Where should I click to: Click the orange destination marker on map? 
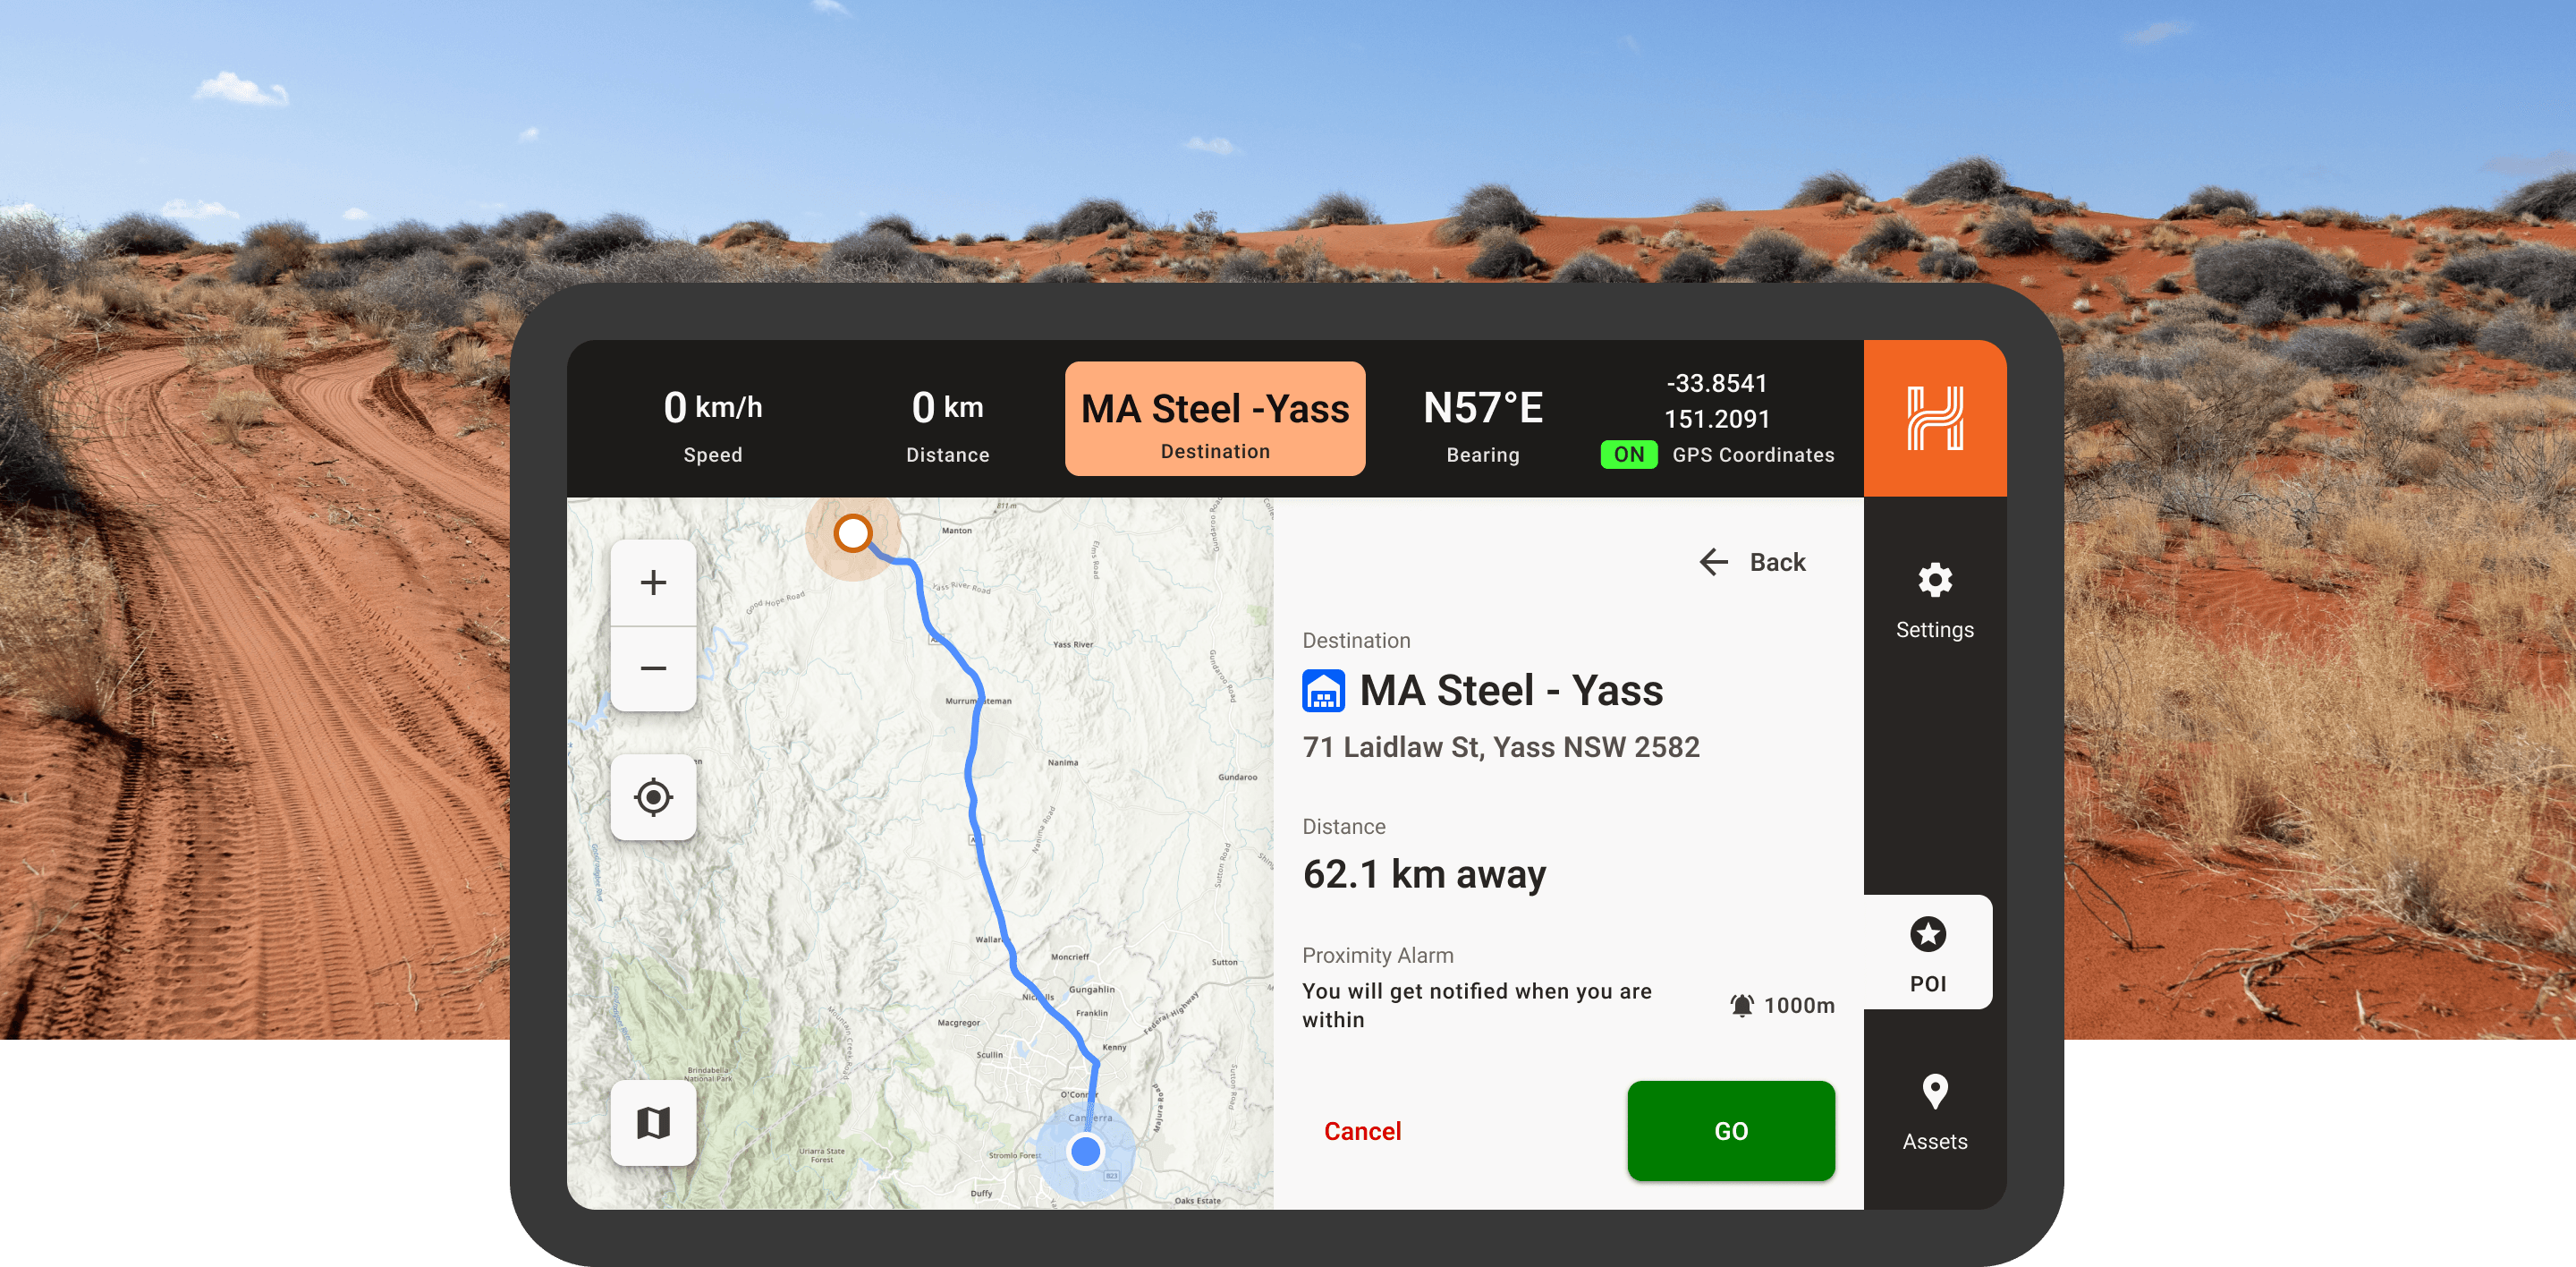853,533
